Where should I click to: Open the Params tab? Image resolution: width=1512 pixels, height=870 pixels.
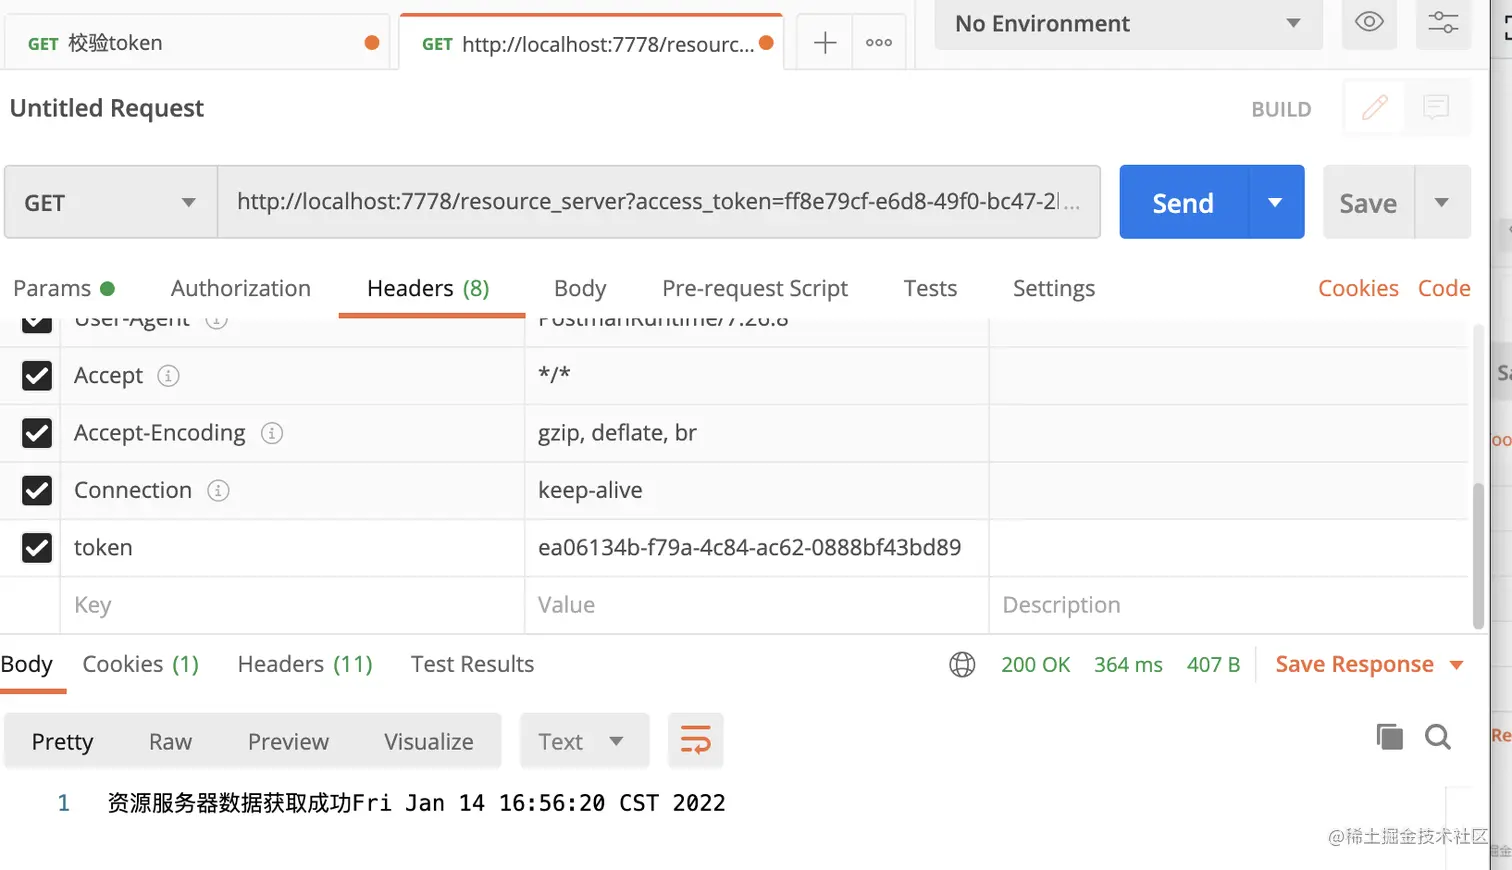pos(64,288)
